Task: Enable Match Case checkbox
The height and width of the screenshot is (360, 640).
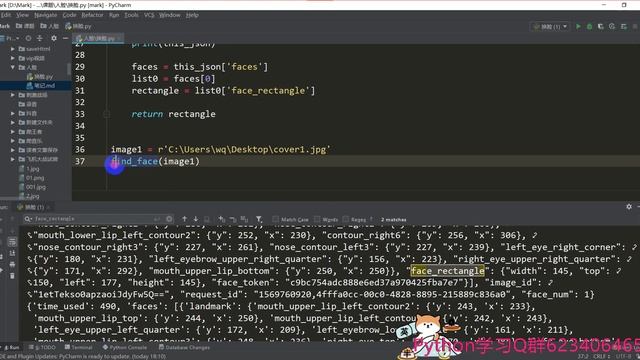Action: (276, 220)
